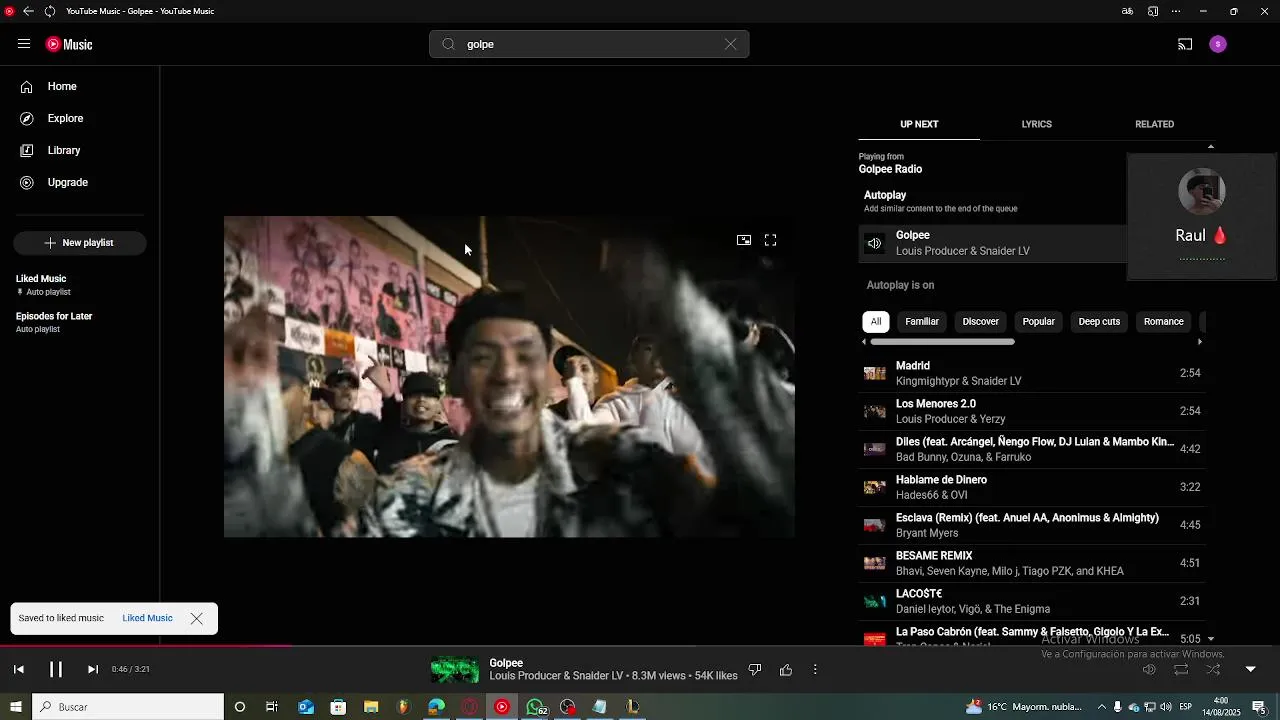Select the All filter chip

coord(876,322)
